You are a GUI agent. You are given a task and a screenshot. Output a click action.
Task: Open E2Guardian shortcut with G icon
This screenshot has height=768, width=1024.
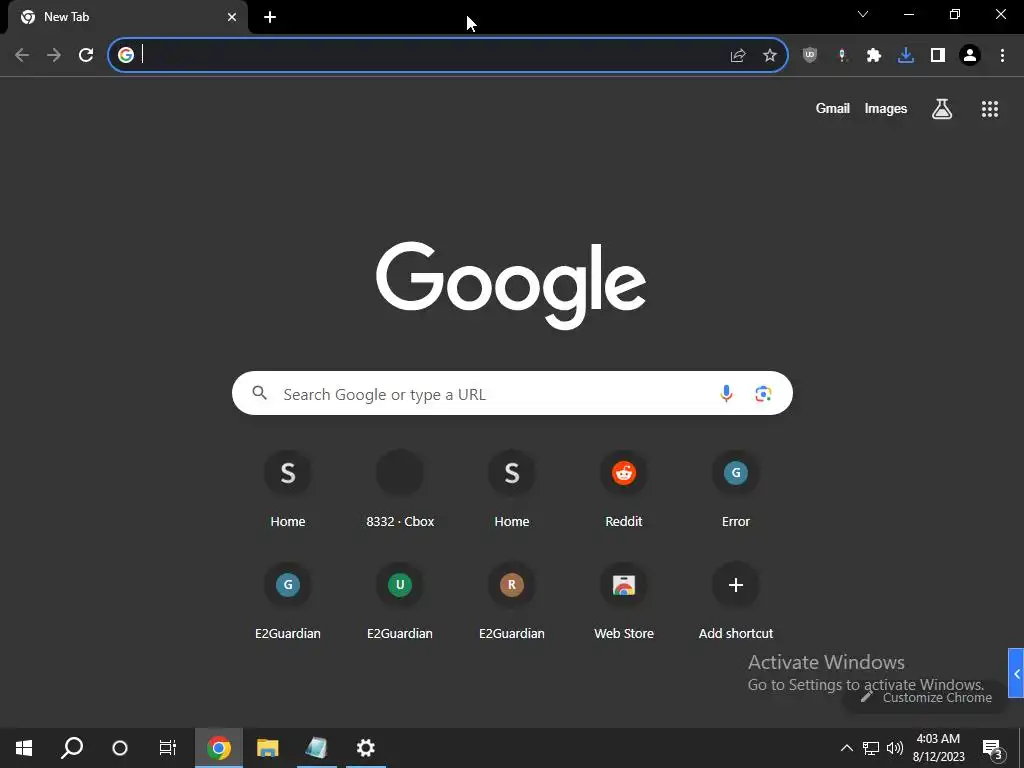pos(288,601)
